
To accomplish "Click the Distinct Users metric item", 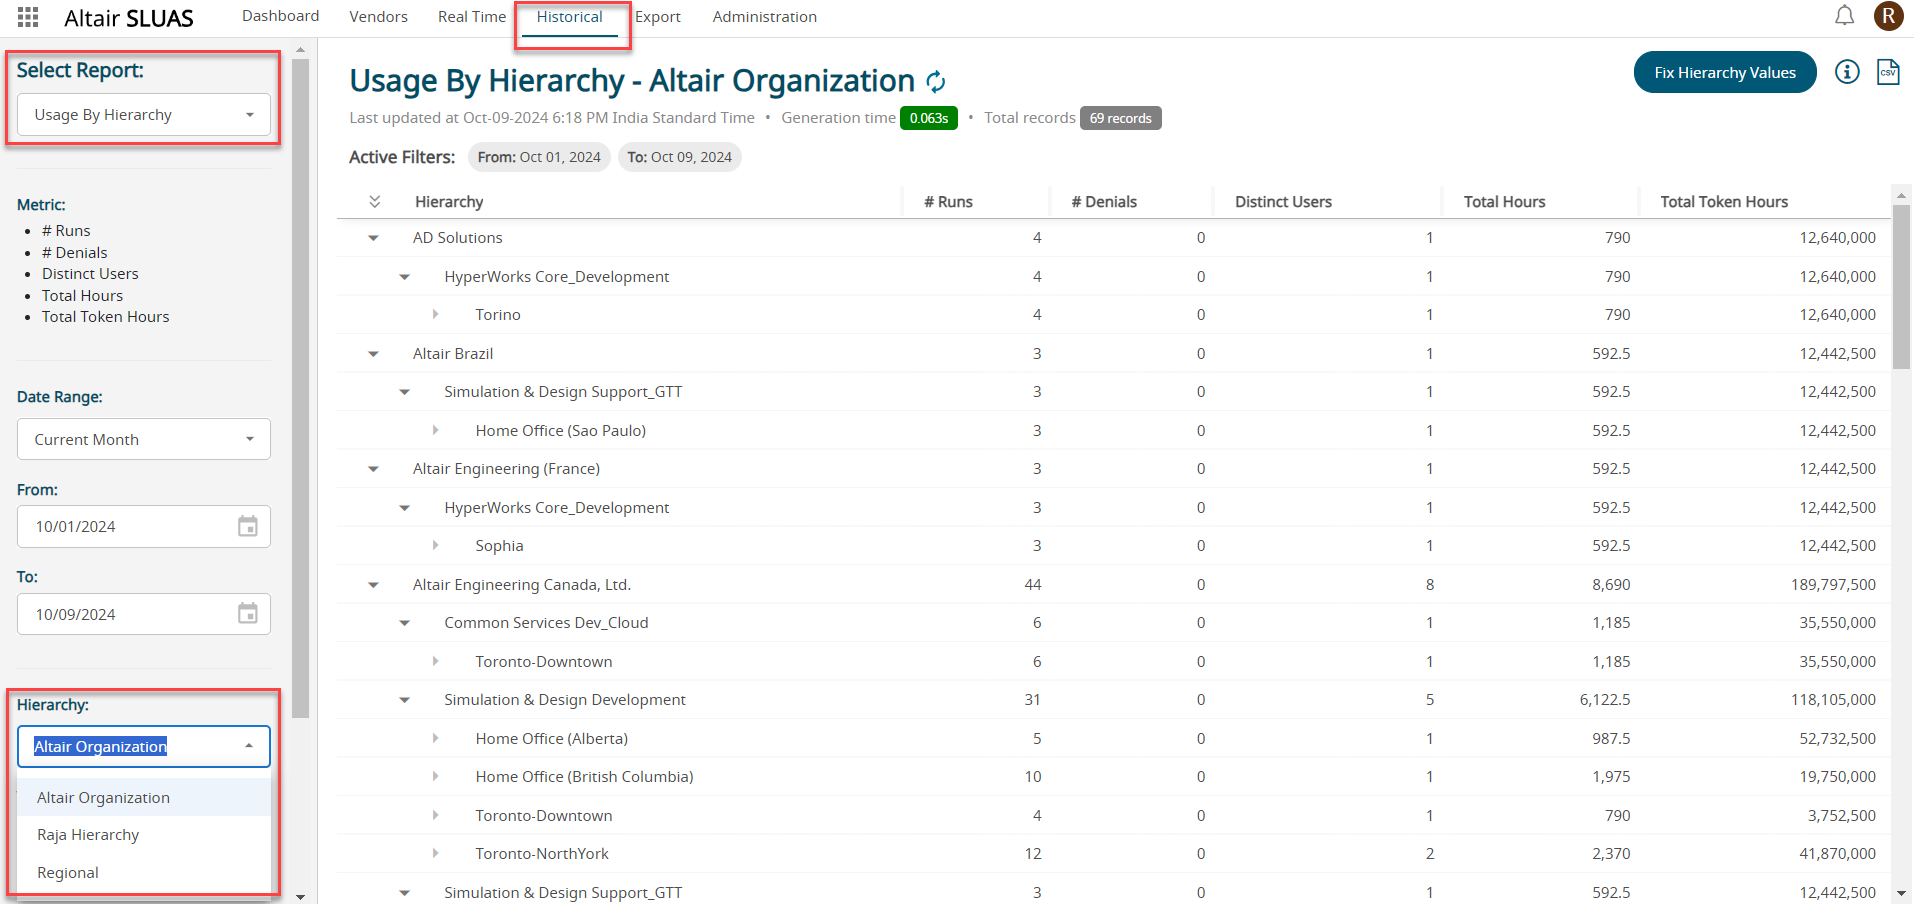I will 90,274.
